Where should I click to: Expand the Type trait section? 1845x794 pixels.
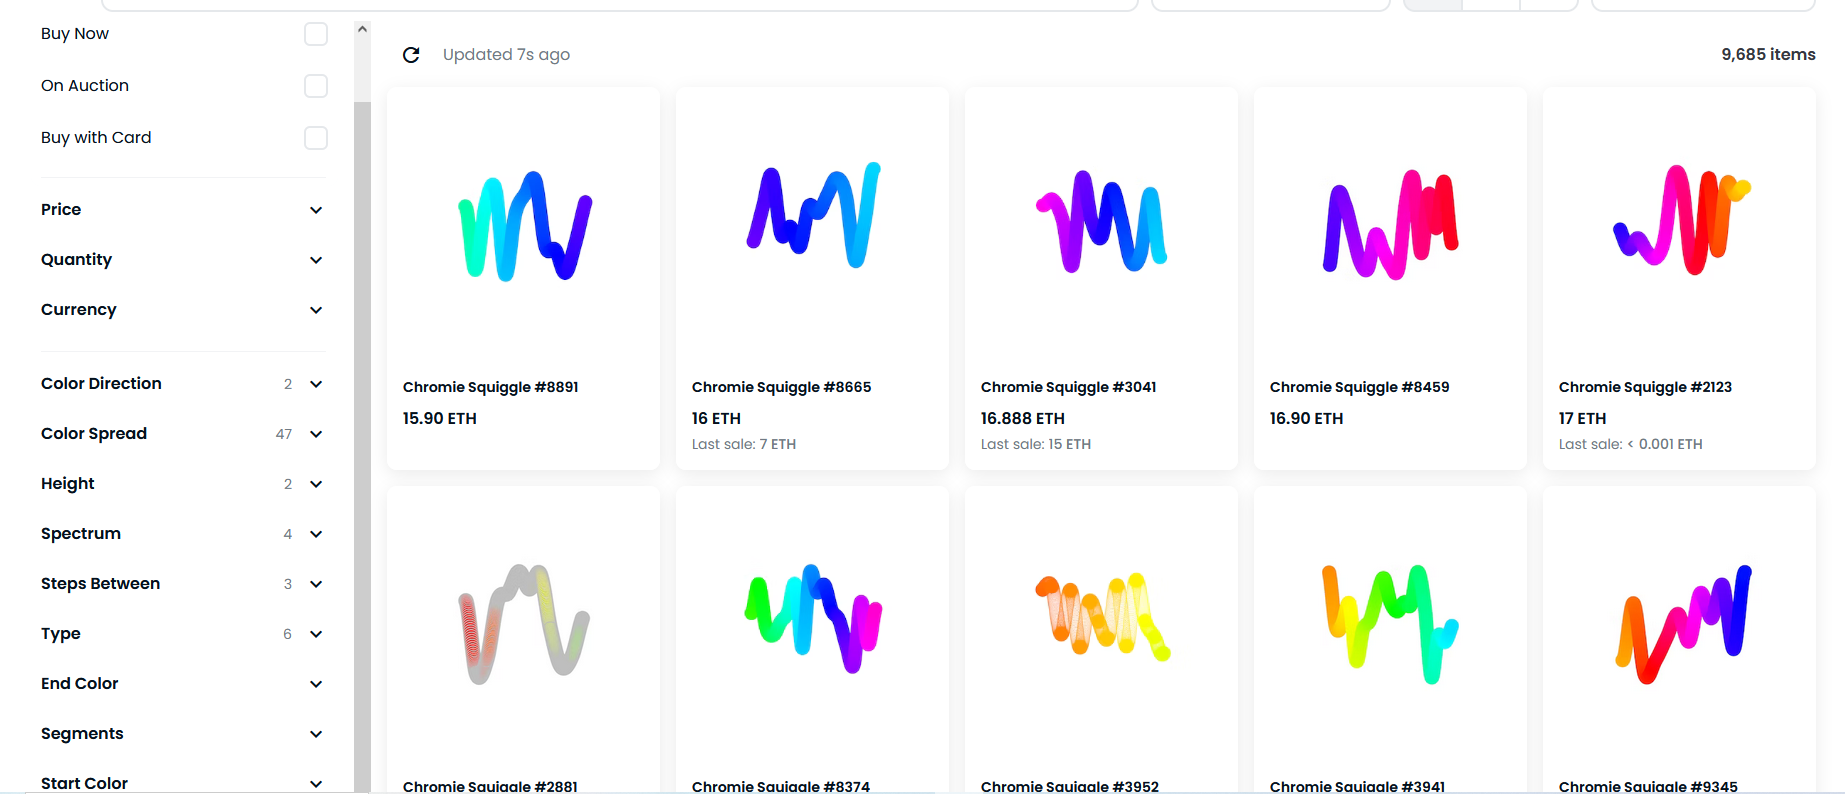point(183,634)
